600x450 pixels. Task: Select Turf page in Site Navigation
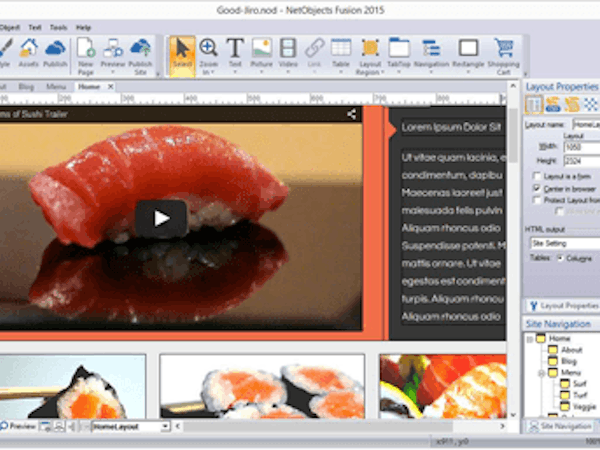(580, 395)
